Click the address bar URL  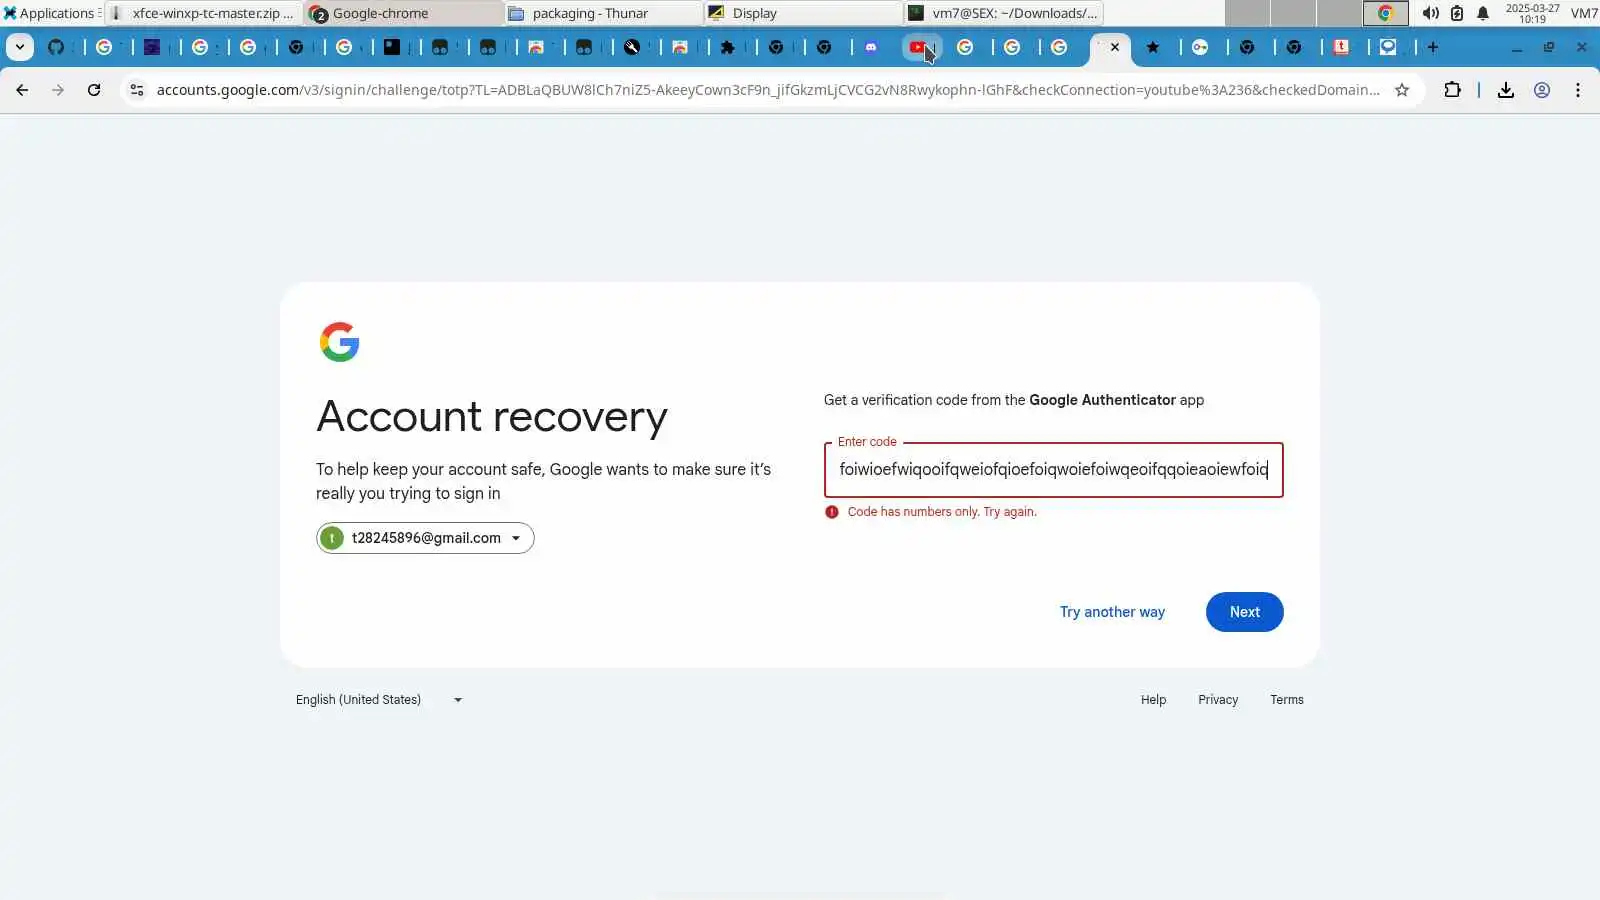[768, 90]
